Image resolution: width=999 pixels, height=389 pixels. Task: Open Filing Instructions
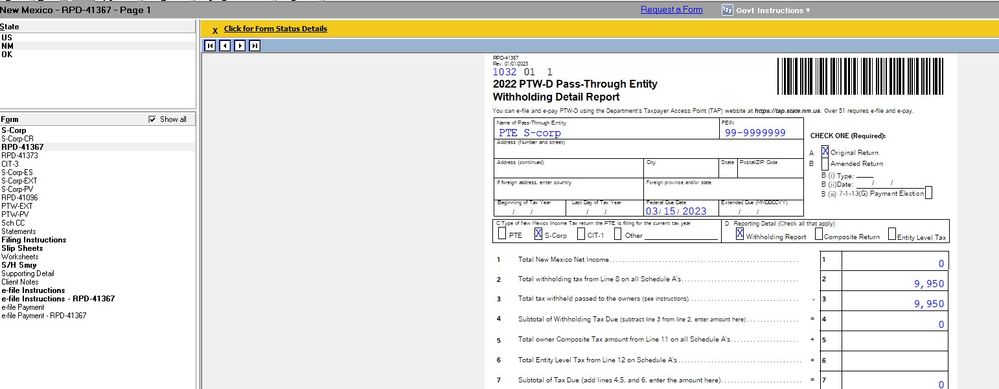[x=97, y=240]
